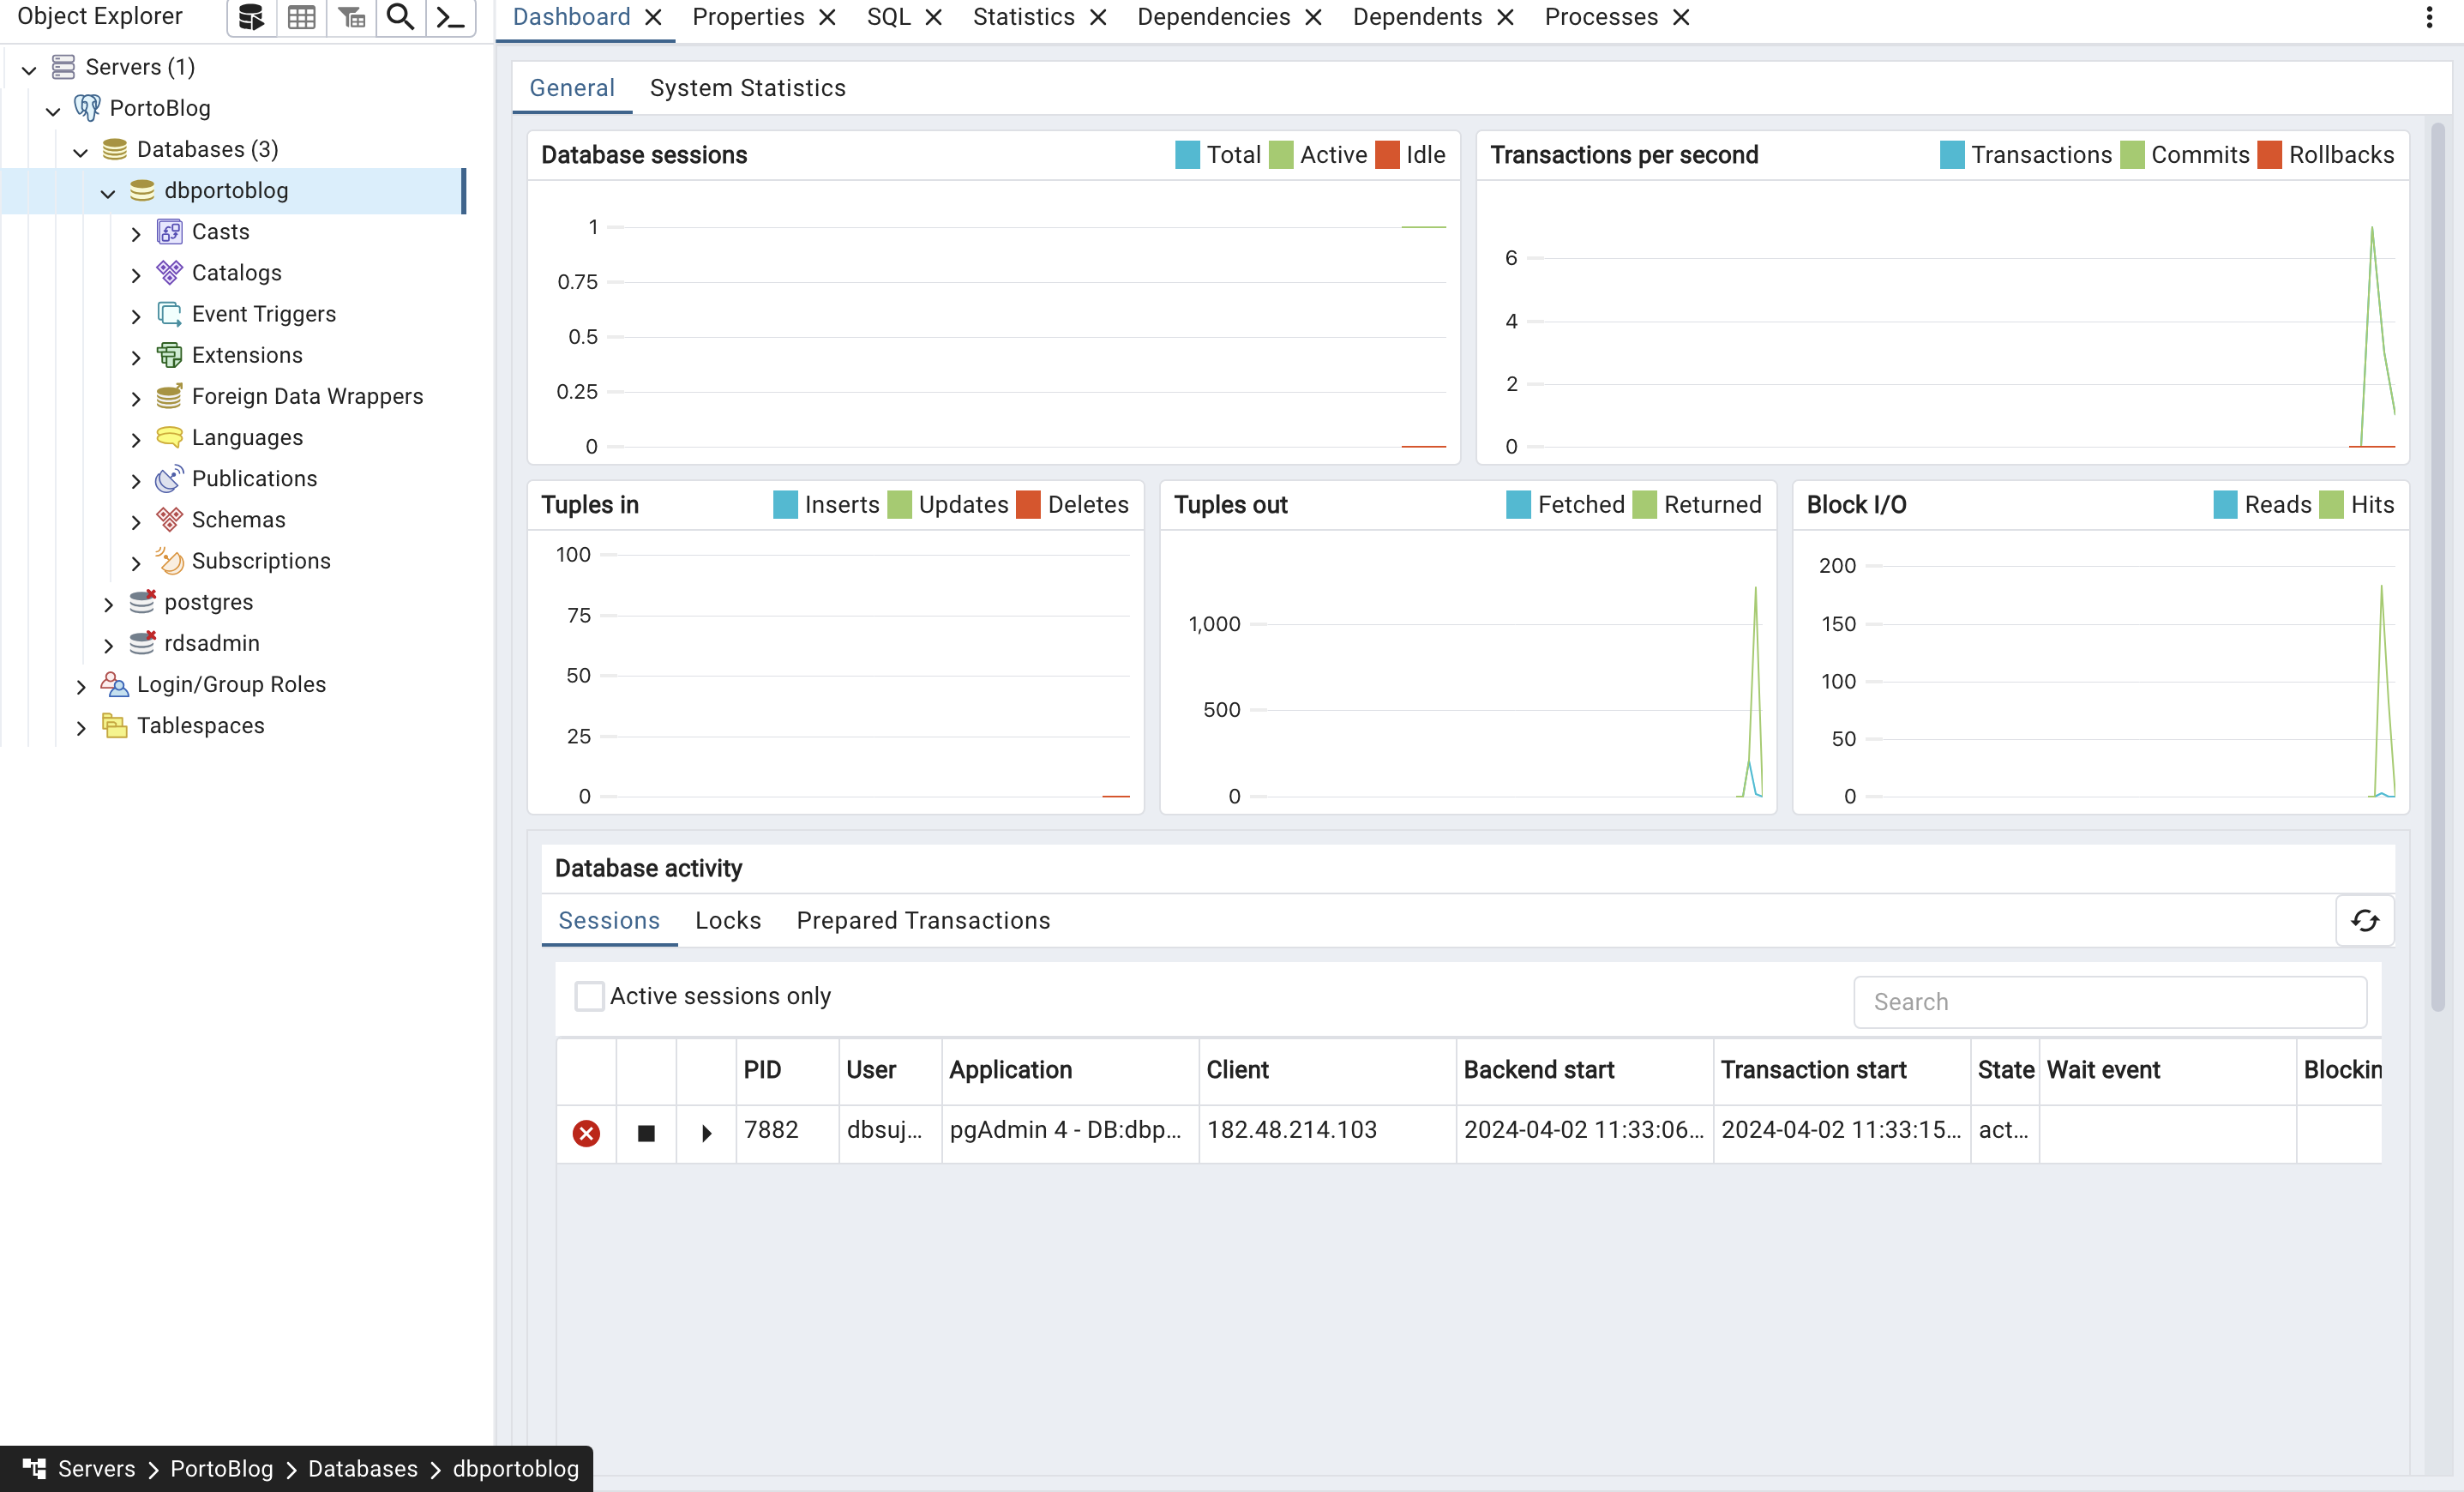
Task: Toggle Inserts swatch in Tuples in legend
Action: pos(785,505)
